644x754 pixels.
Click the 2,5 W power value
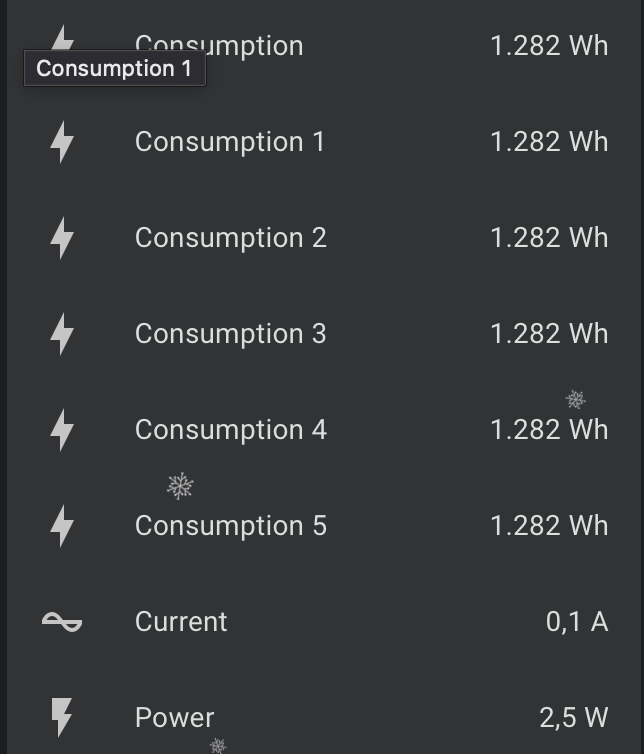point(573,717)
